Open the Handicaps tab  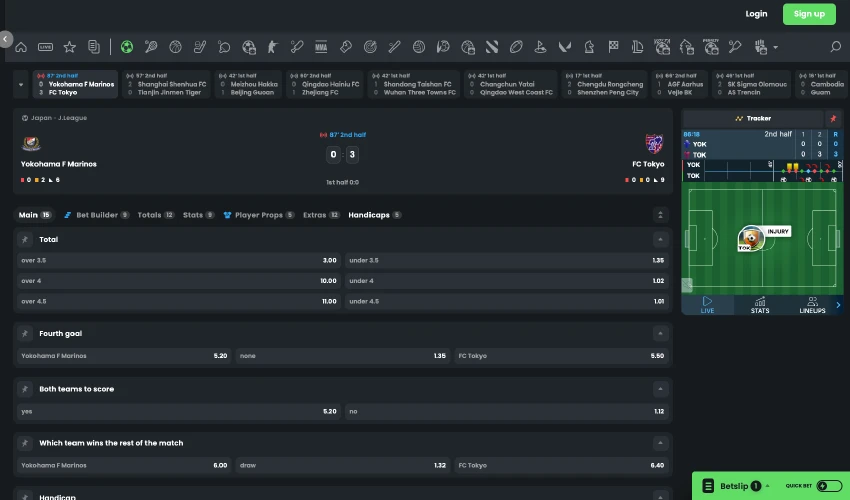point(375,215)
